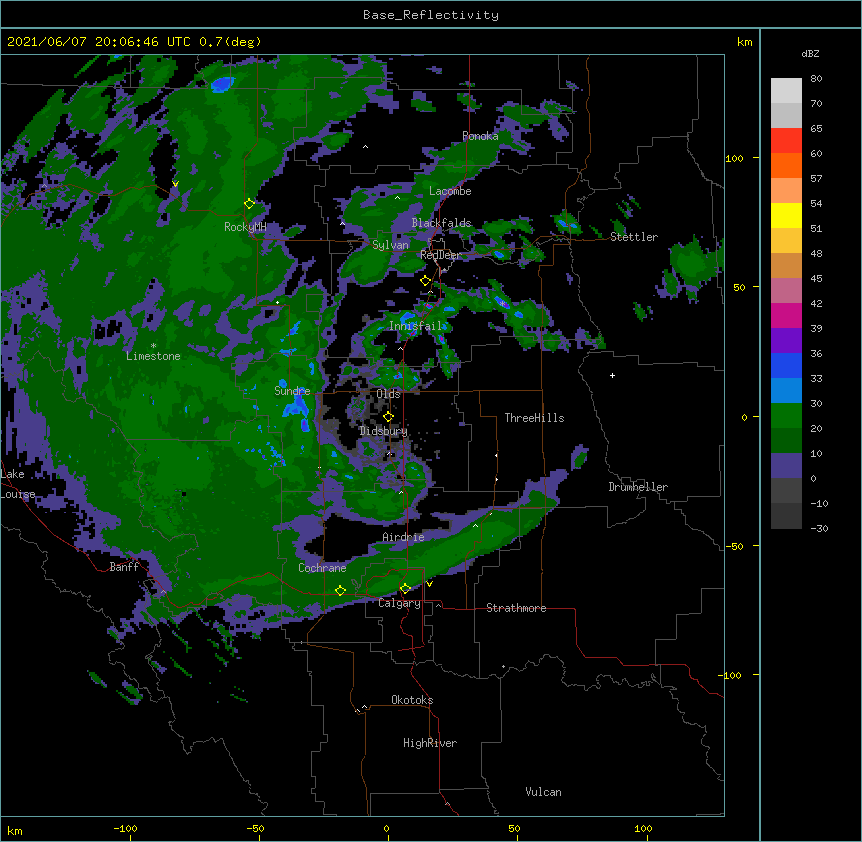Click the Innisfail label
Image resolution: width=862 pixels, height=842 pixels.
pos(415,326)
